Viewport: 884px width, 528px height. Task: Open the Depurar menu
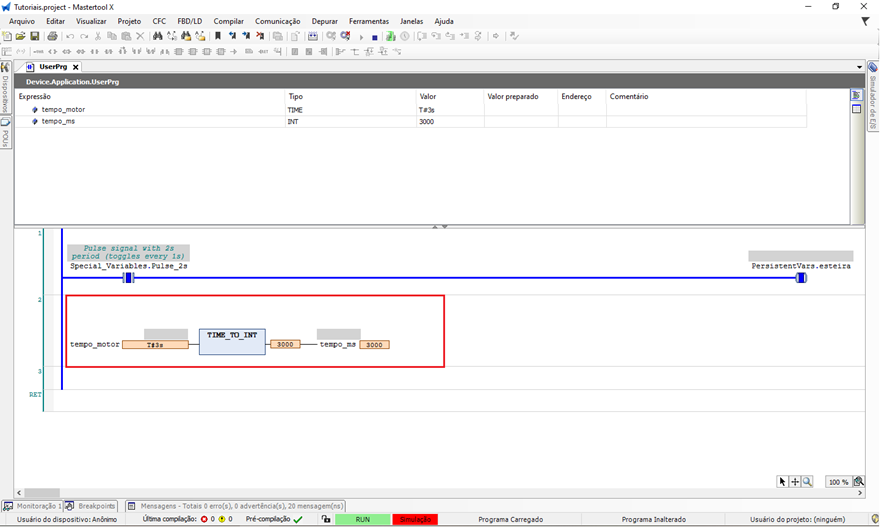tap(324, 21)
